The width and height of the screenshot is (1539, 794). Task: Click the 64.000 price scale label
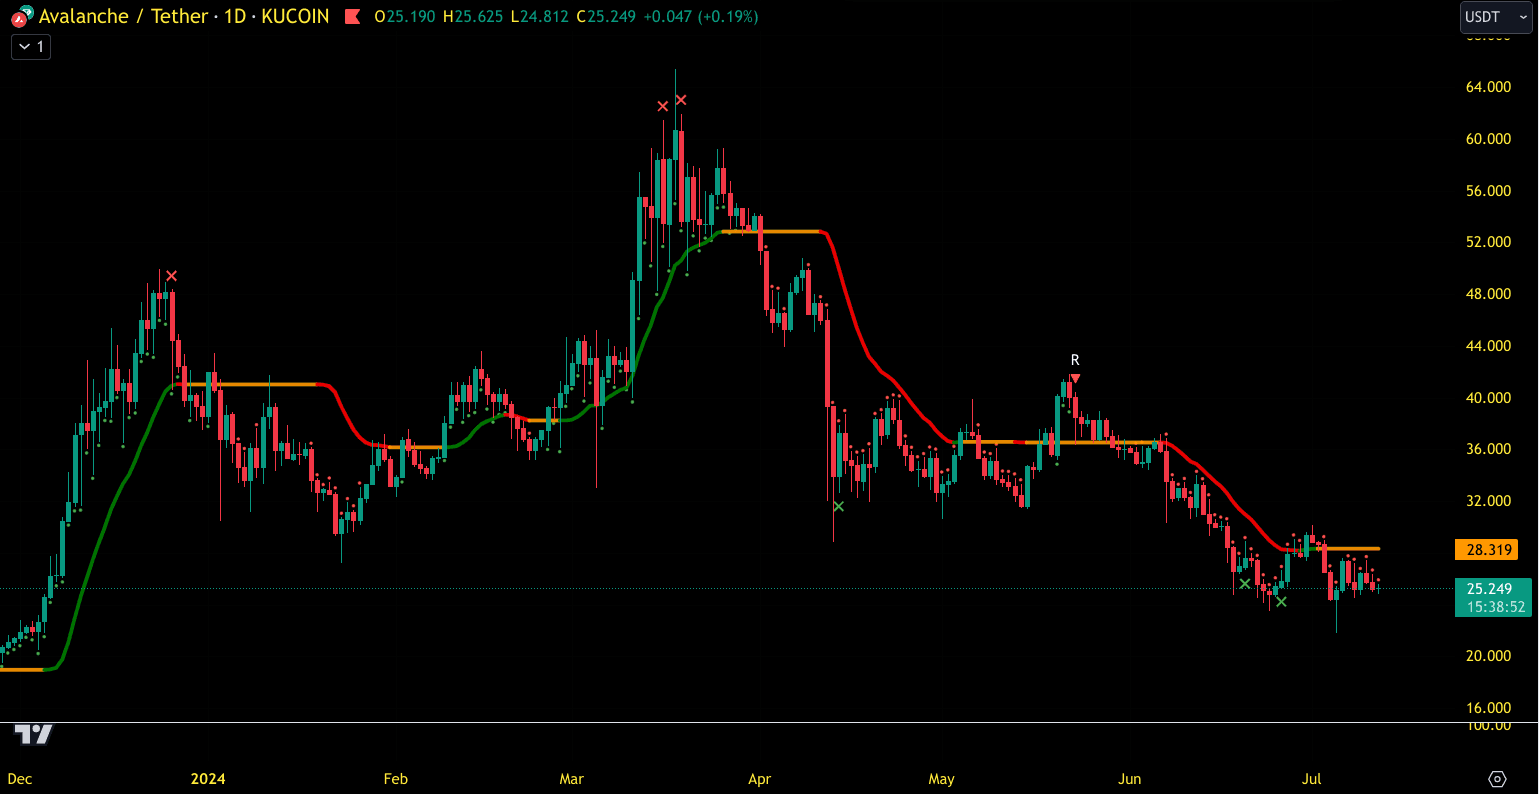(x=1488, y=87)
